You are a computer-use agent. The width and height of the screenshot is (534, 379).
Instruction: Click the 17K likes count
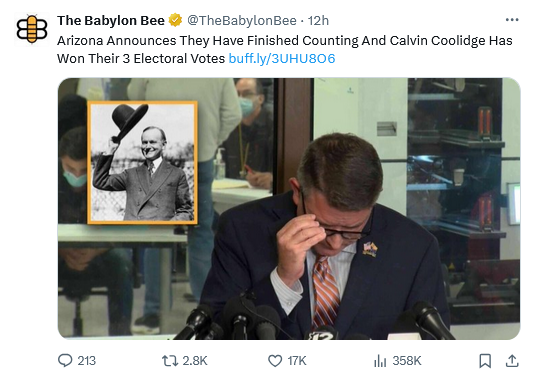point(297,361)
